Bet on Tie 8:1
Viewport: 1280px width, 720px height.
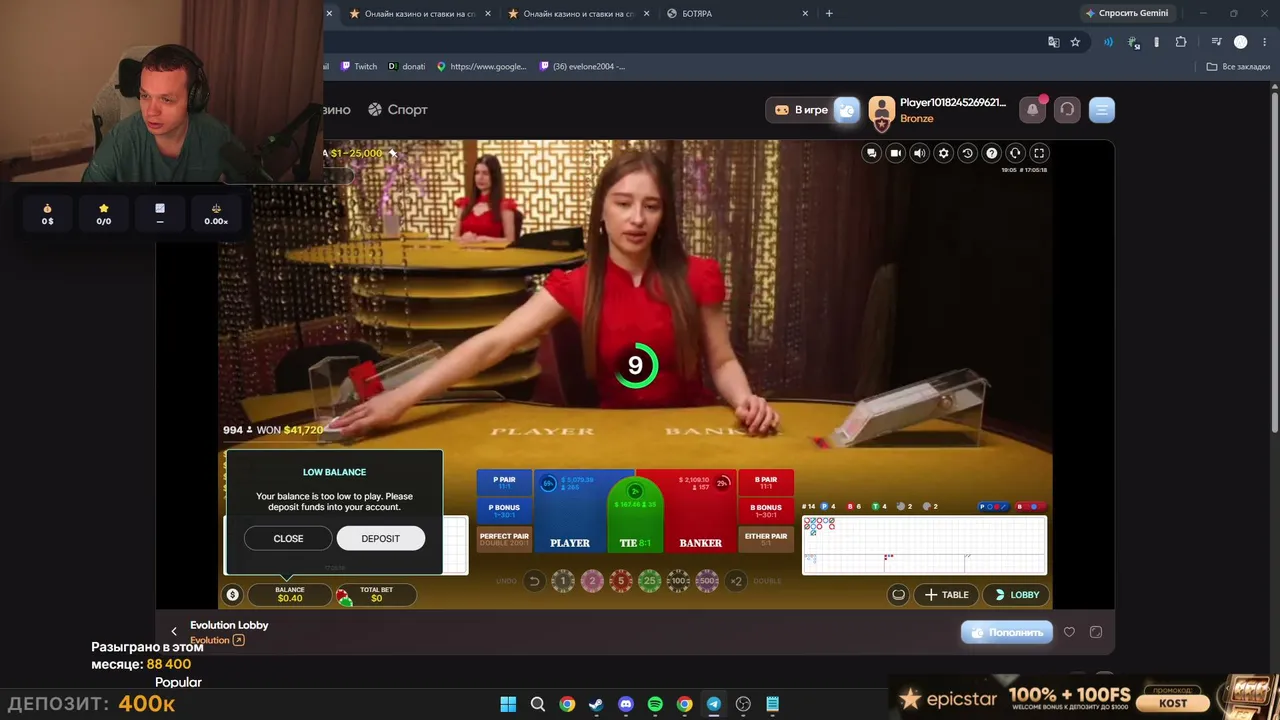pyautogui.click(x=635, y=517)
